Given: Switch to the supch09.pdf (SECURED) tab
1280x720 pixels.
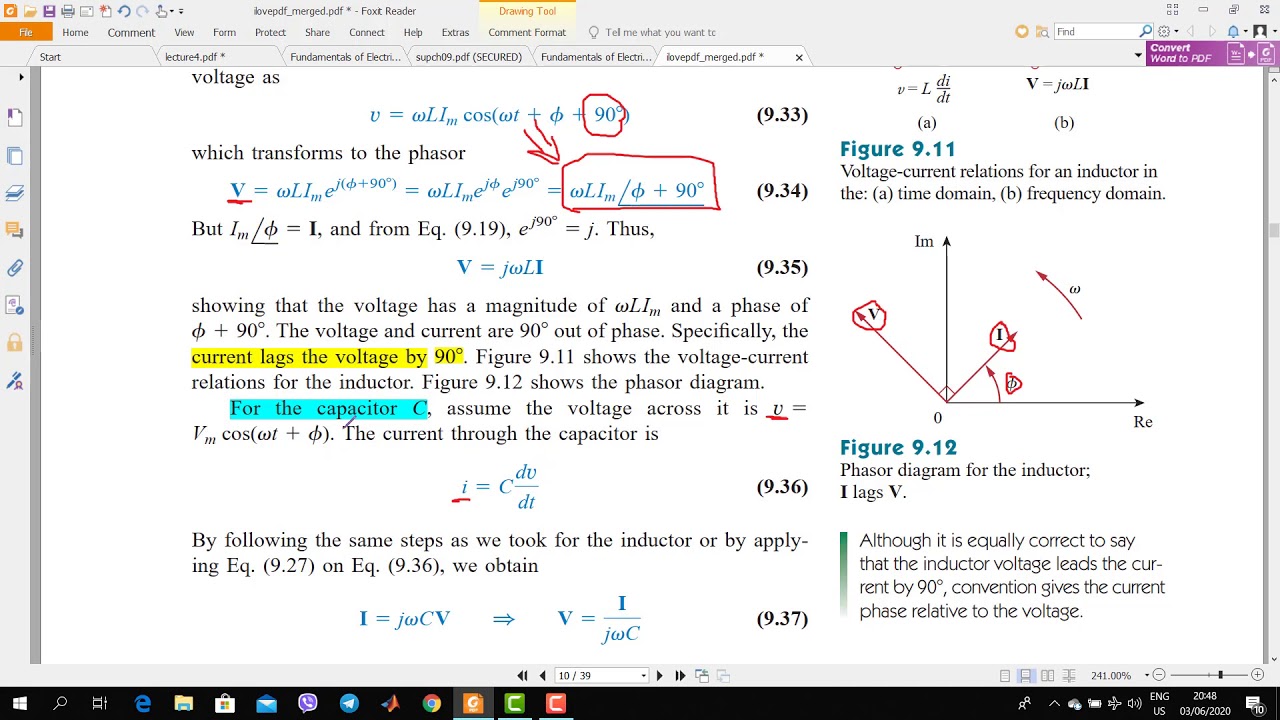Looking at the screenshot, I should 469,57.
